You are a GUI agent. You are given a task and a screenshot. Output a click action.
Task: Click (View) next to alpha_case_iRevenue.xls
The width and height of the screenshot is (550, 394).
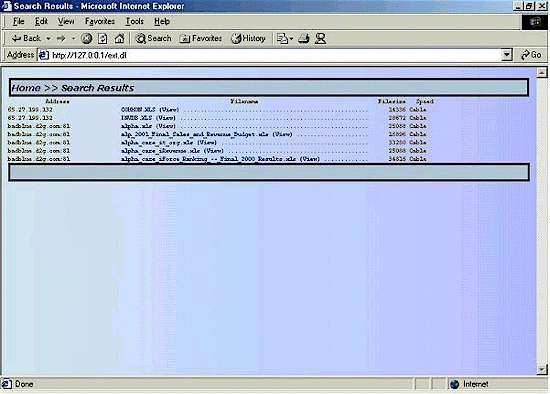click(214, 151)
